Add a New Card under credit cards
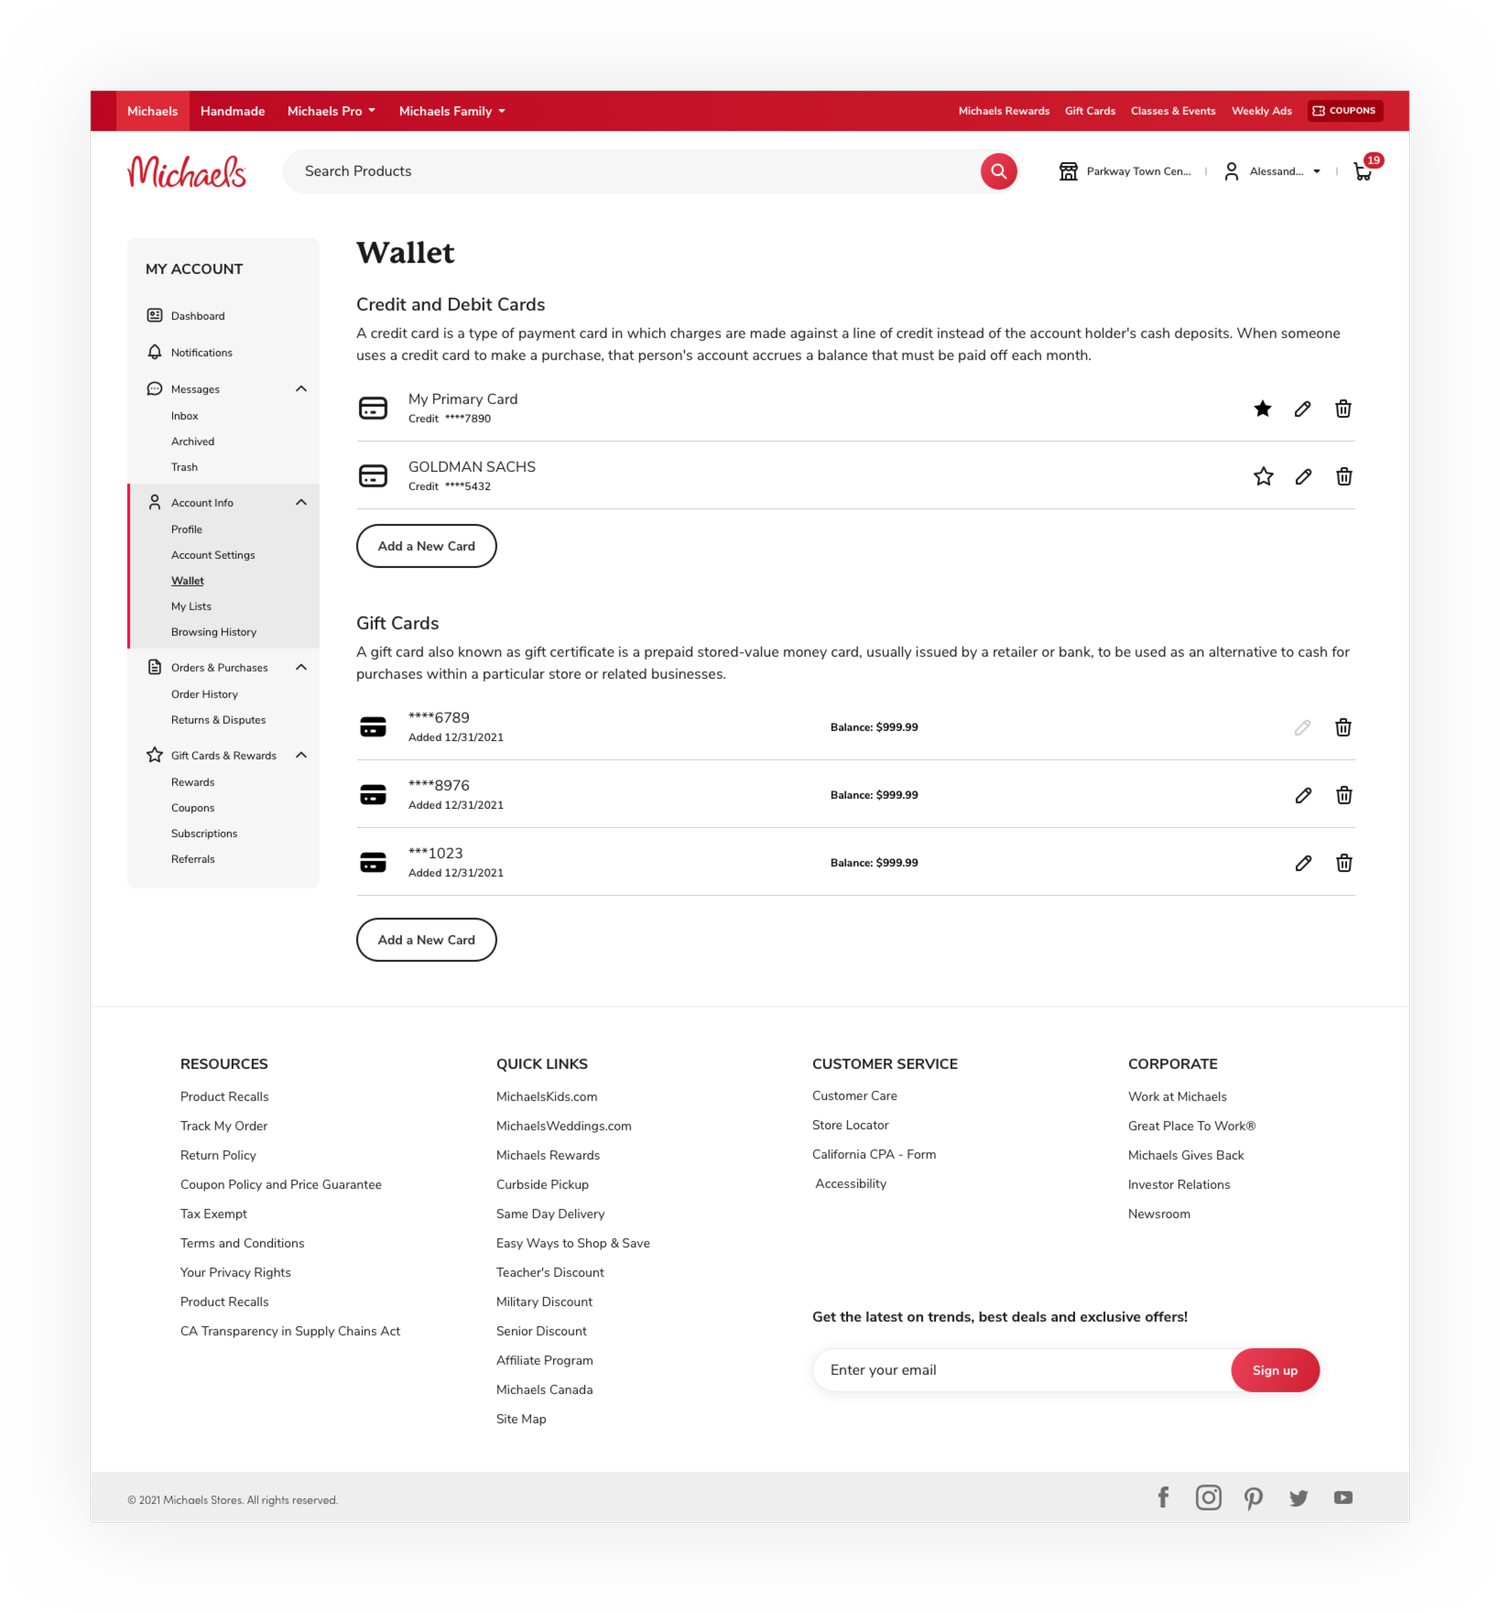Screen dimensions: 1500x1613 point(426,546)
